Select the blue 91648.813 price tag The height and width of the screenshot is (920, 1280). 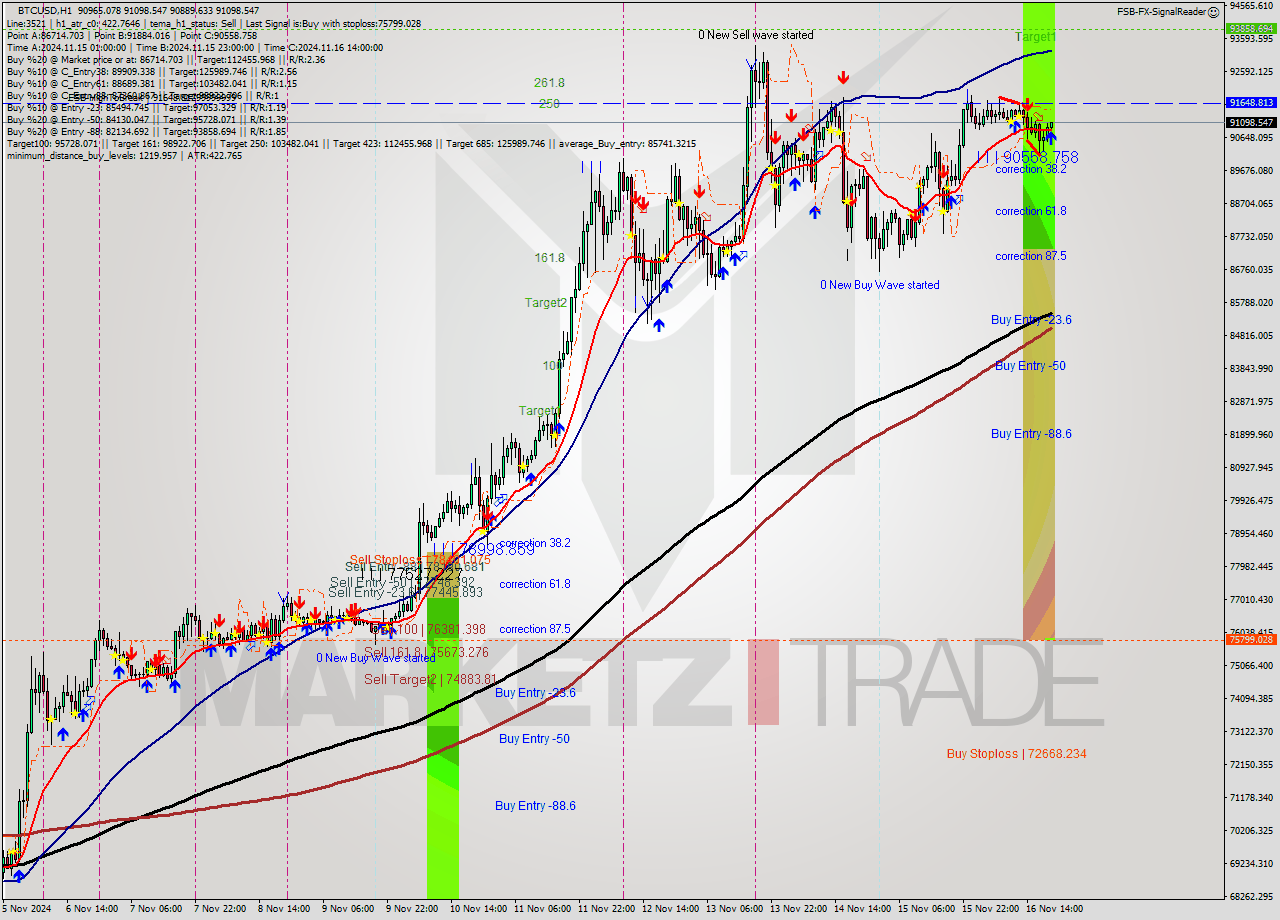[x=1251, y=103]
